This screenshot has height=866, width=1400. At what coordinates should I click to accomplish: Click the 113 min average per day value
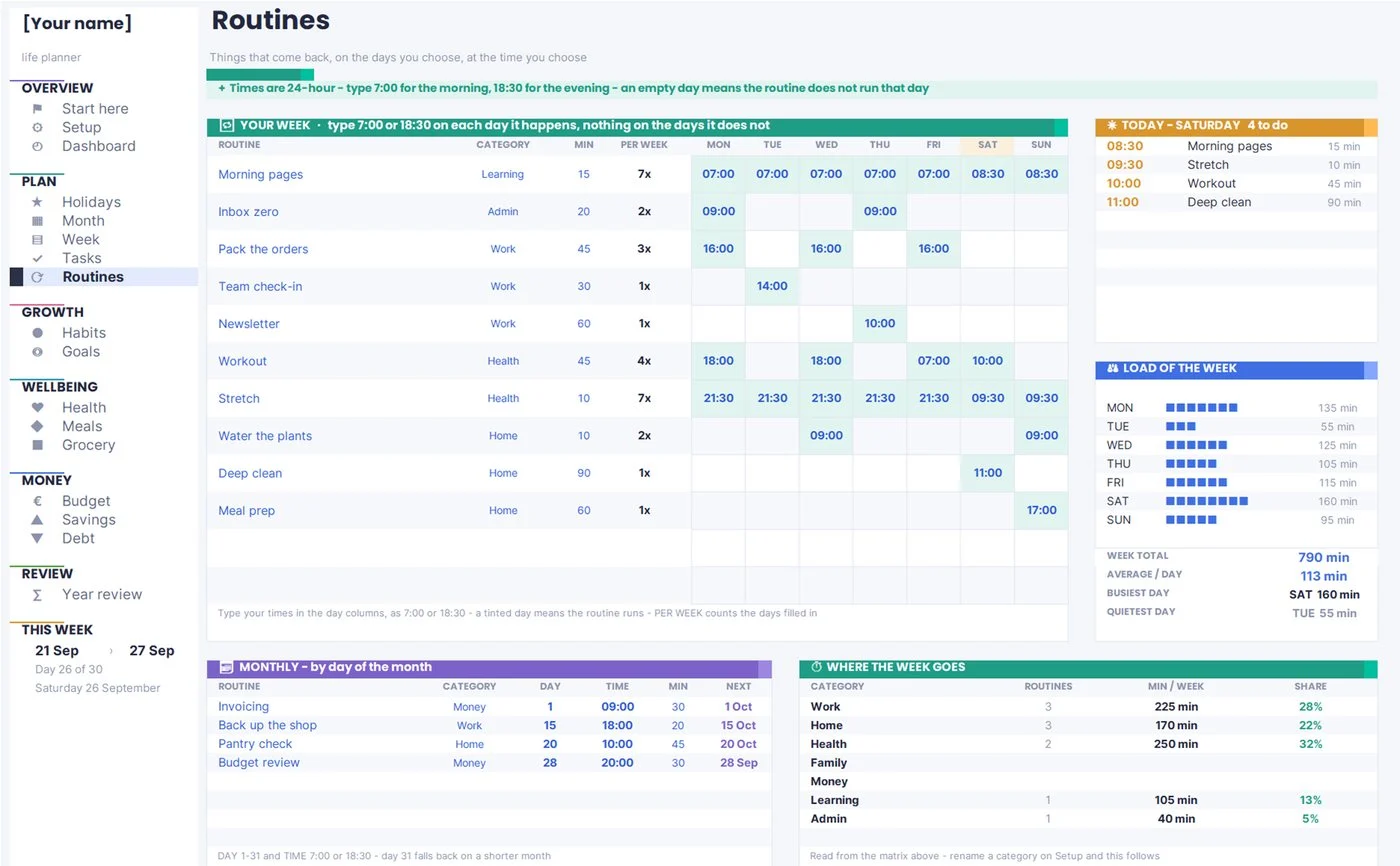(1324, 576)
